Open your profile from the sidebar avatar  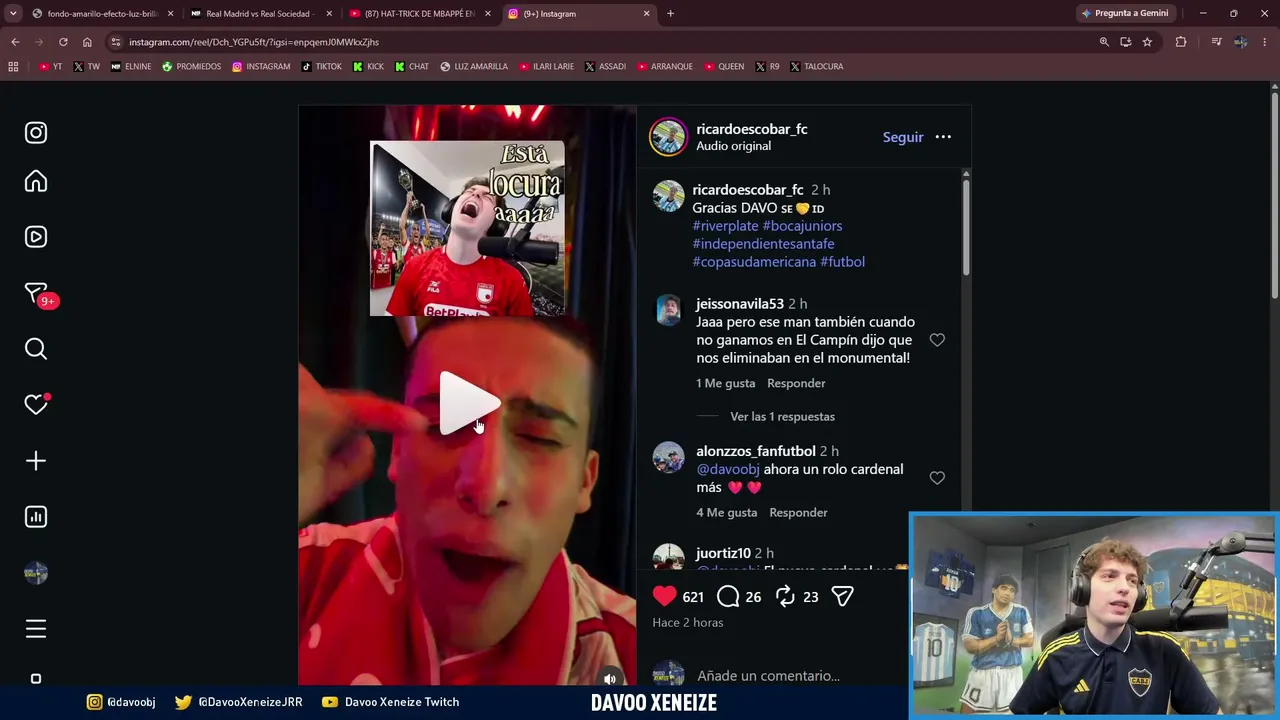click(36, 573)
